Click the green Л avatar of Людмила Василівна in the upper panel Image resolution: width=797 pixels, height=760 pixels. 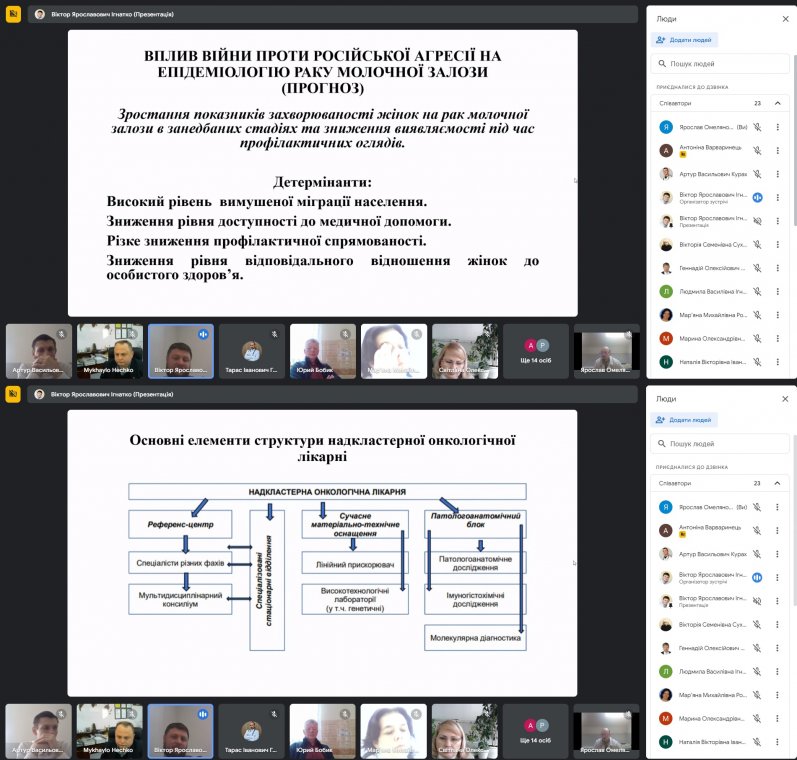[666, 291]
